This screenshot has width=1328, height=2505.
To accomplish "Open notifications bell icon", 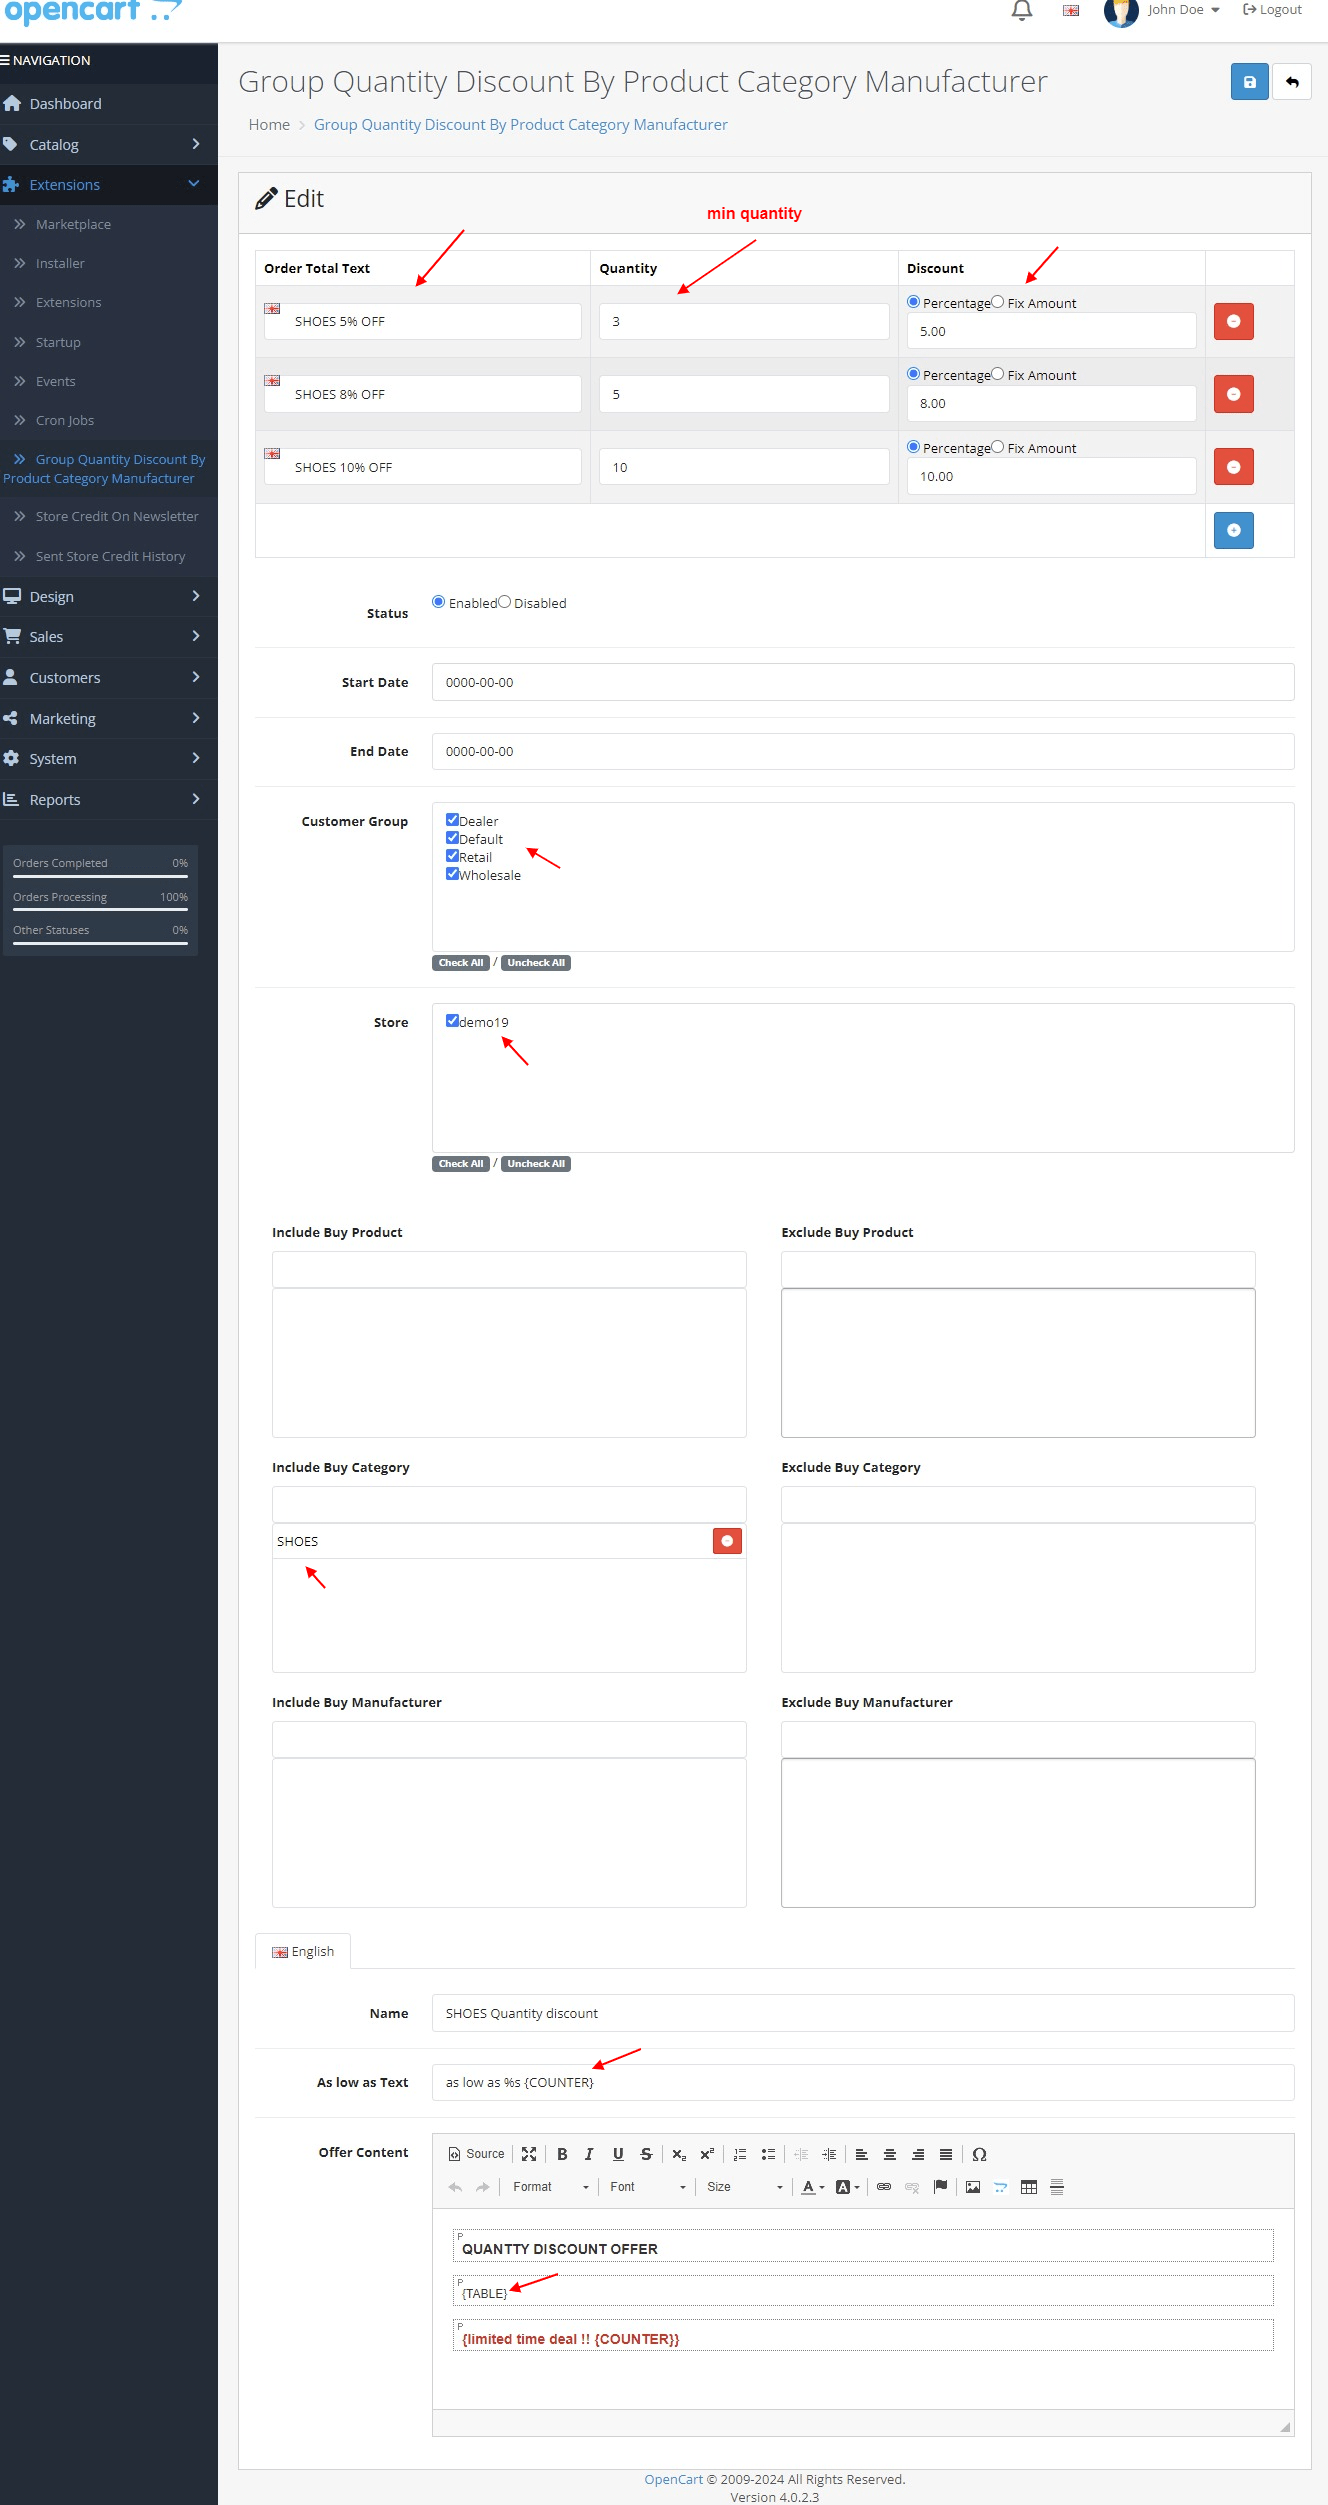I will point(1021,11).
